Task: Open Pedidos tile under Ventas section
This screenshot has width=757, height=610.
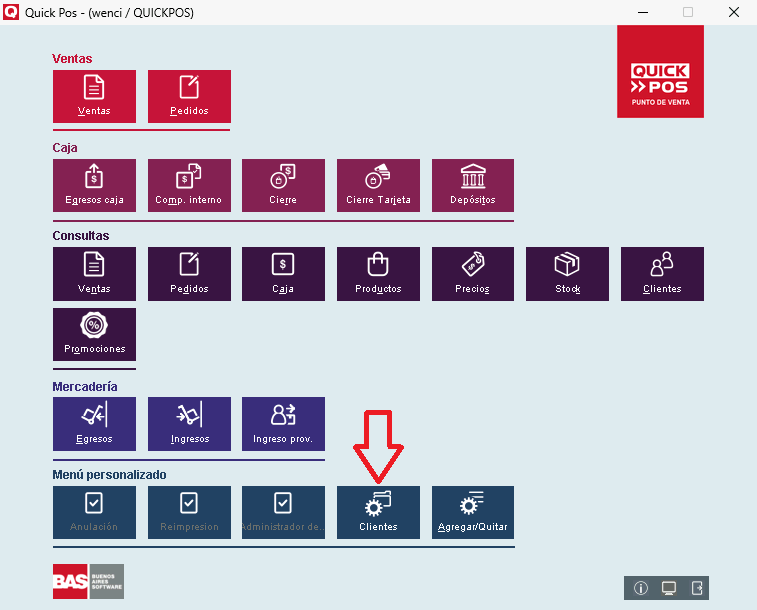Action: [x=189, y=96]
